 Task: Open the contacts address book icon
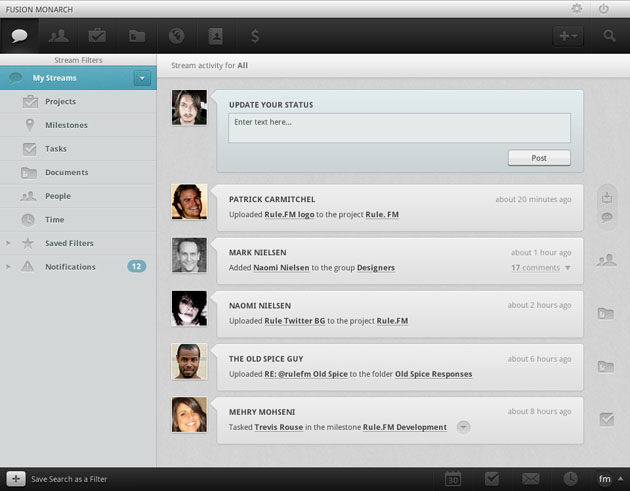215,36
